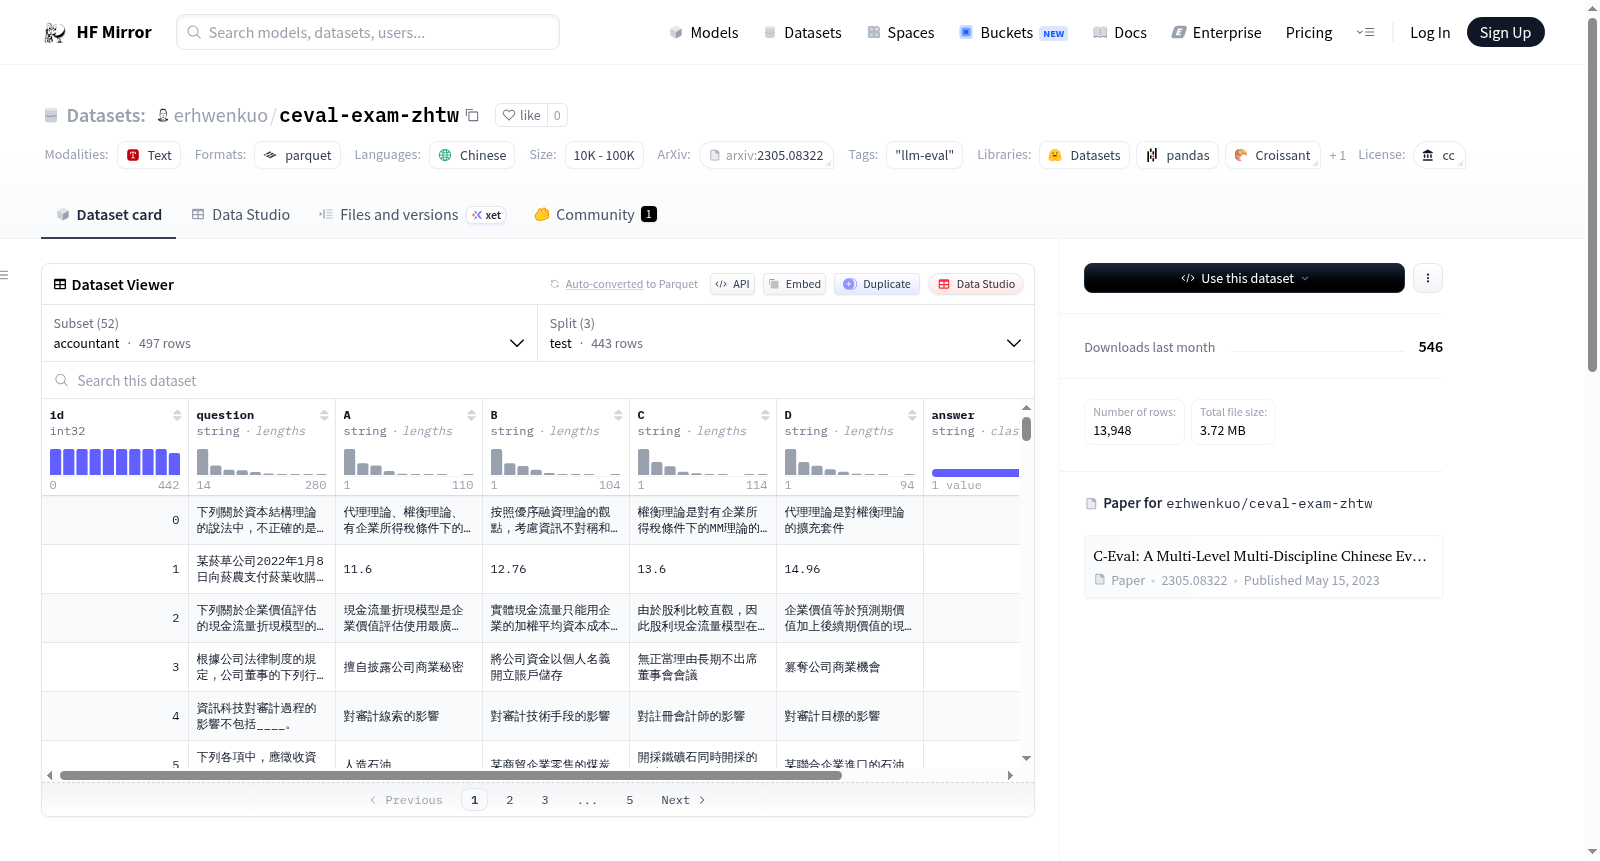Expand the more navigation menu icon

pyautogui.click(x=1365, y=32)
